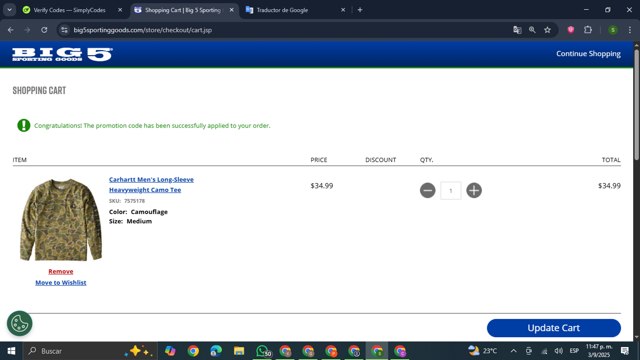This screenshot has height=360, width=640.
Task: Show hidden system tray icons
Action: pos(513,351)
